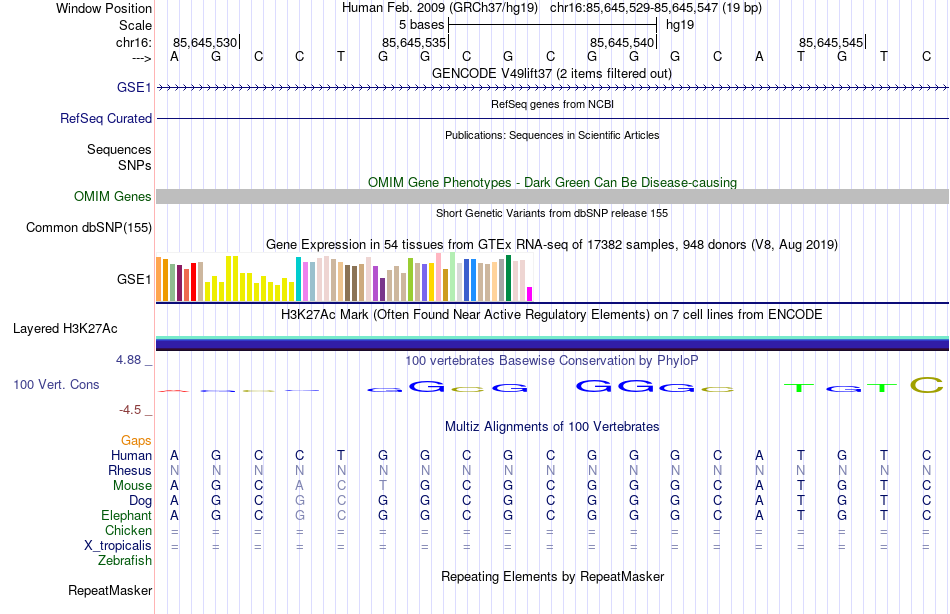Click the RefSeq Curated intron line

(x=553, y=118)
